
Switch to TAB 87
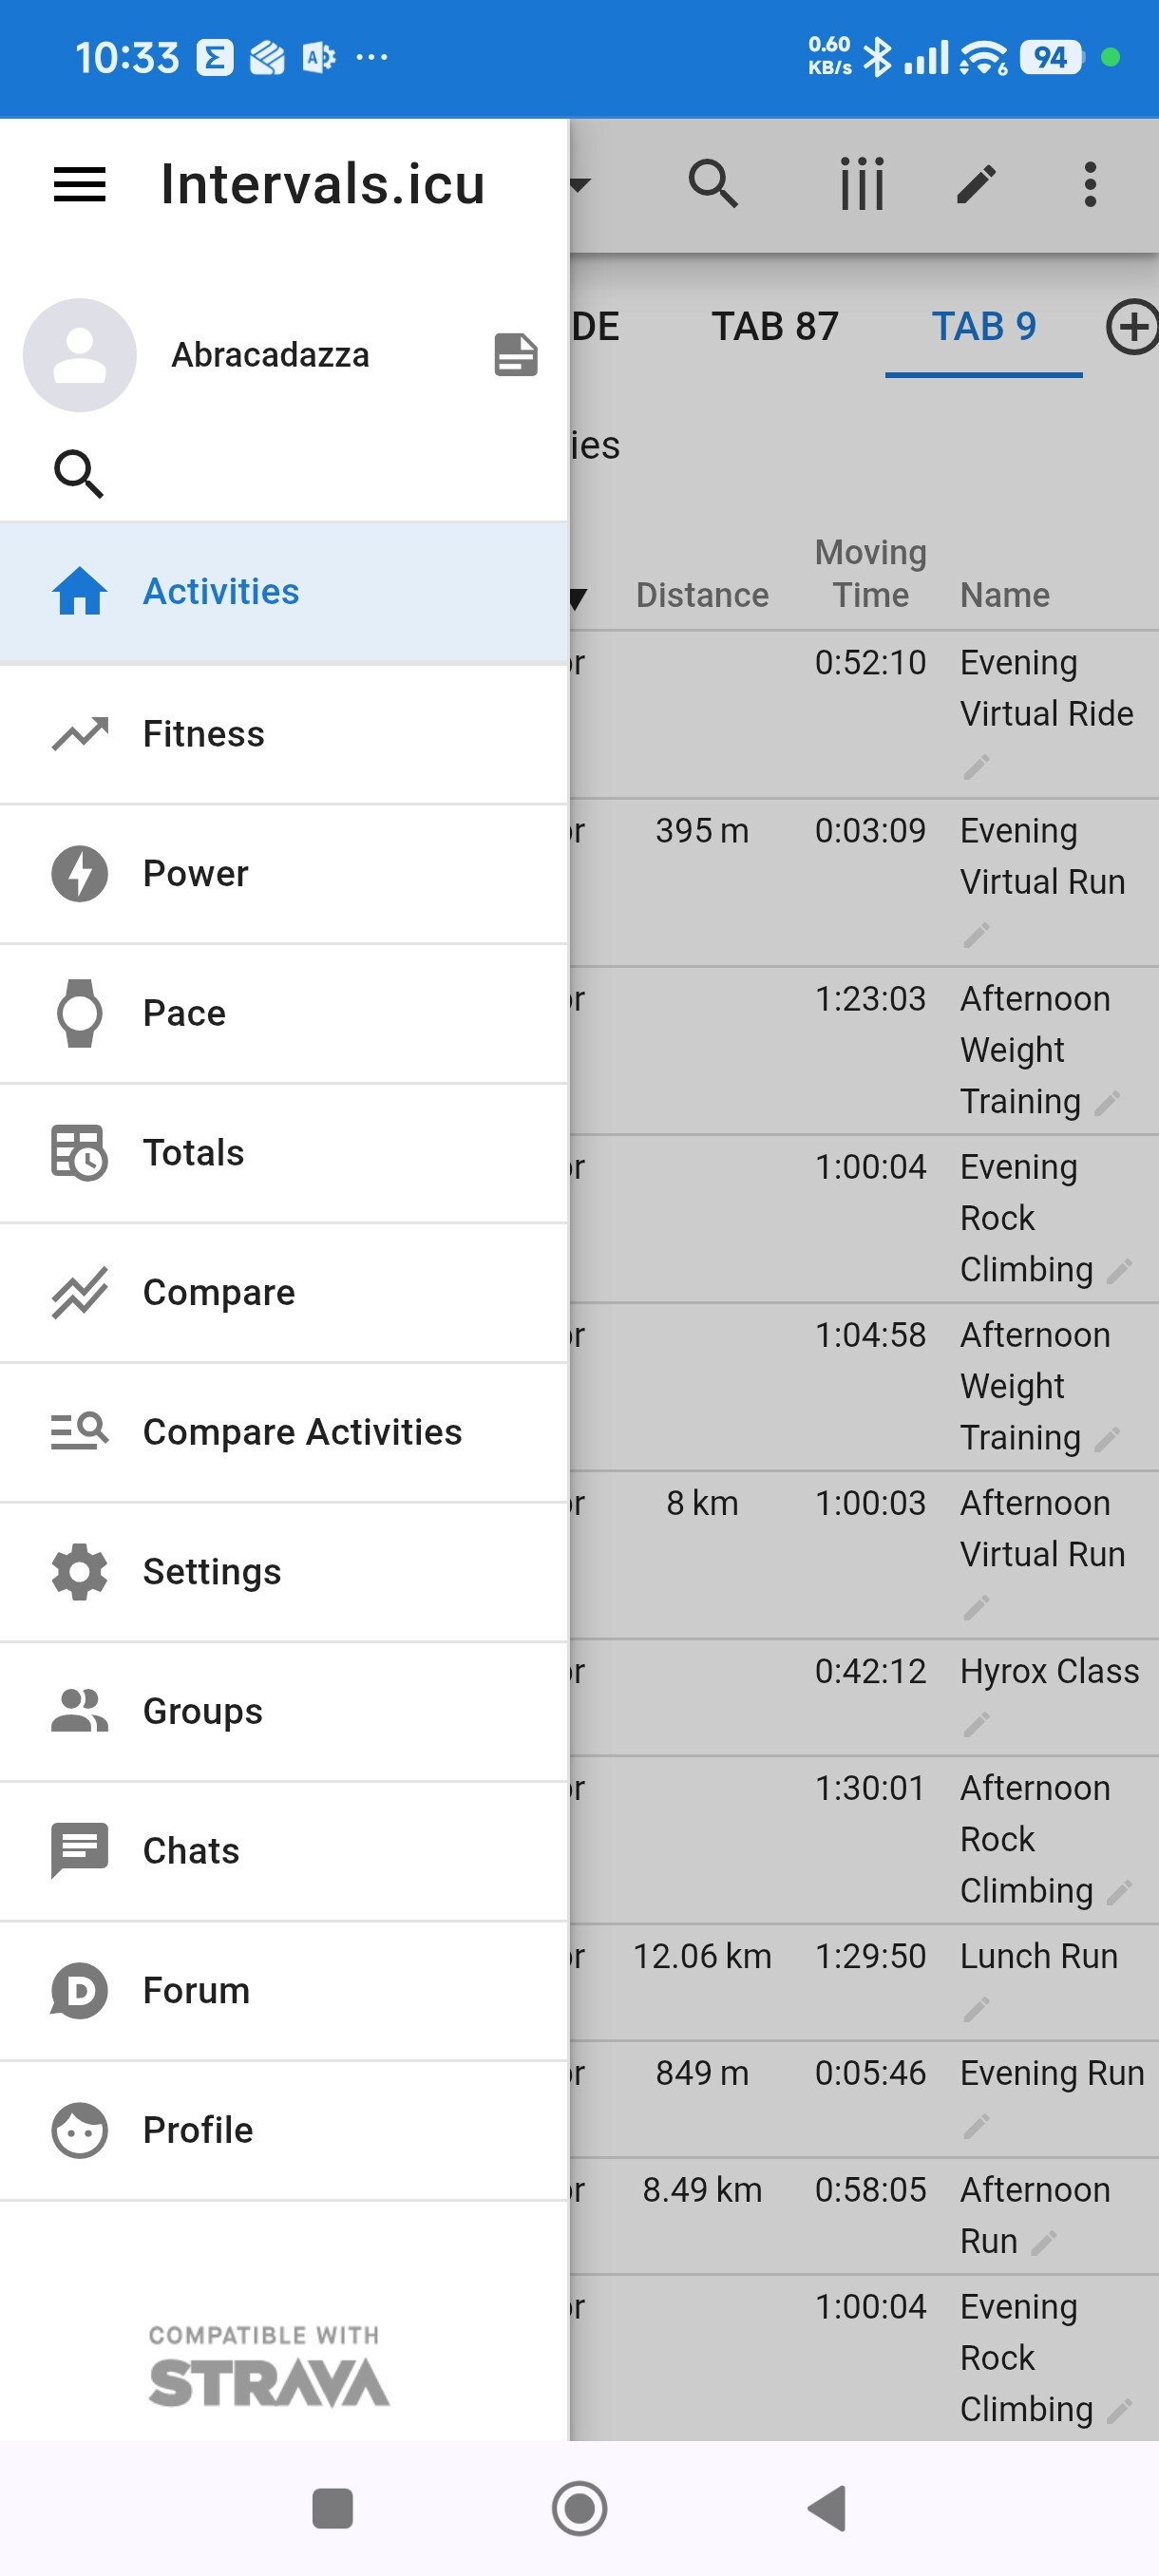click(775, 327)
